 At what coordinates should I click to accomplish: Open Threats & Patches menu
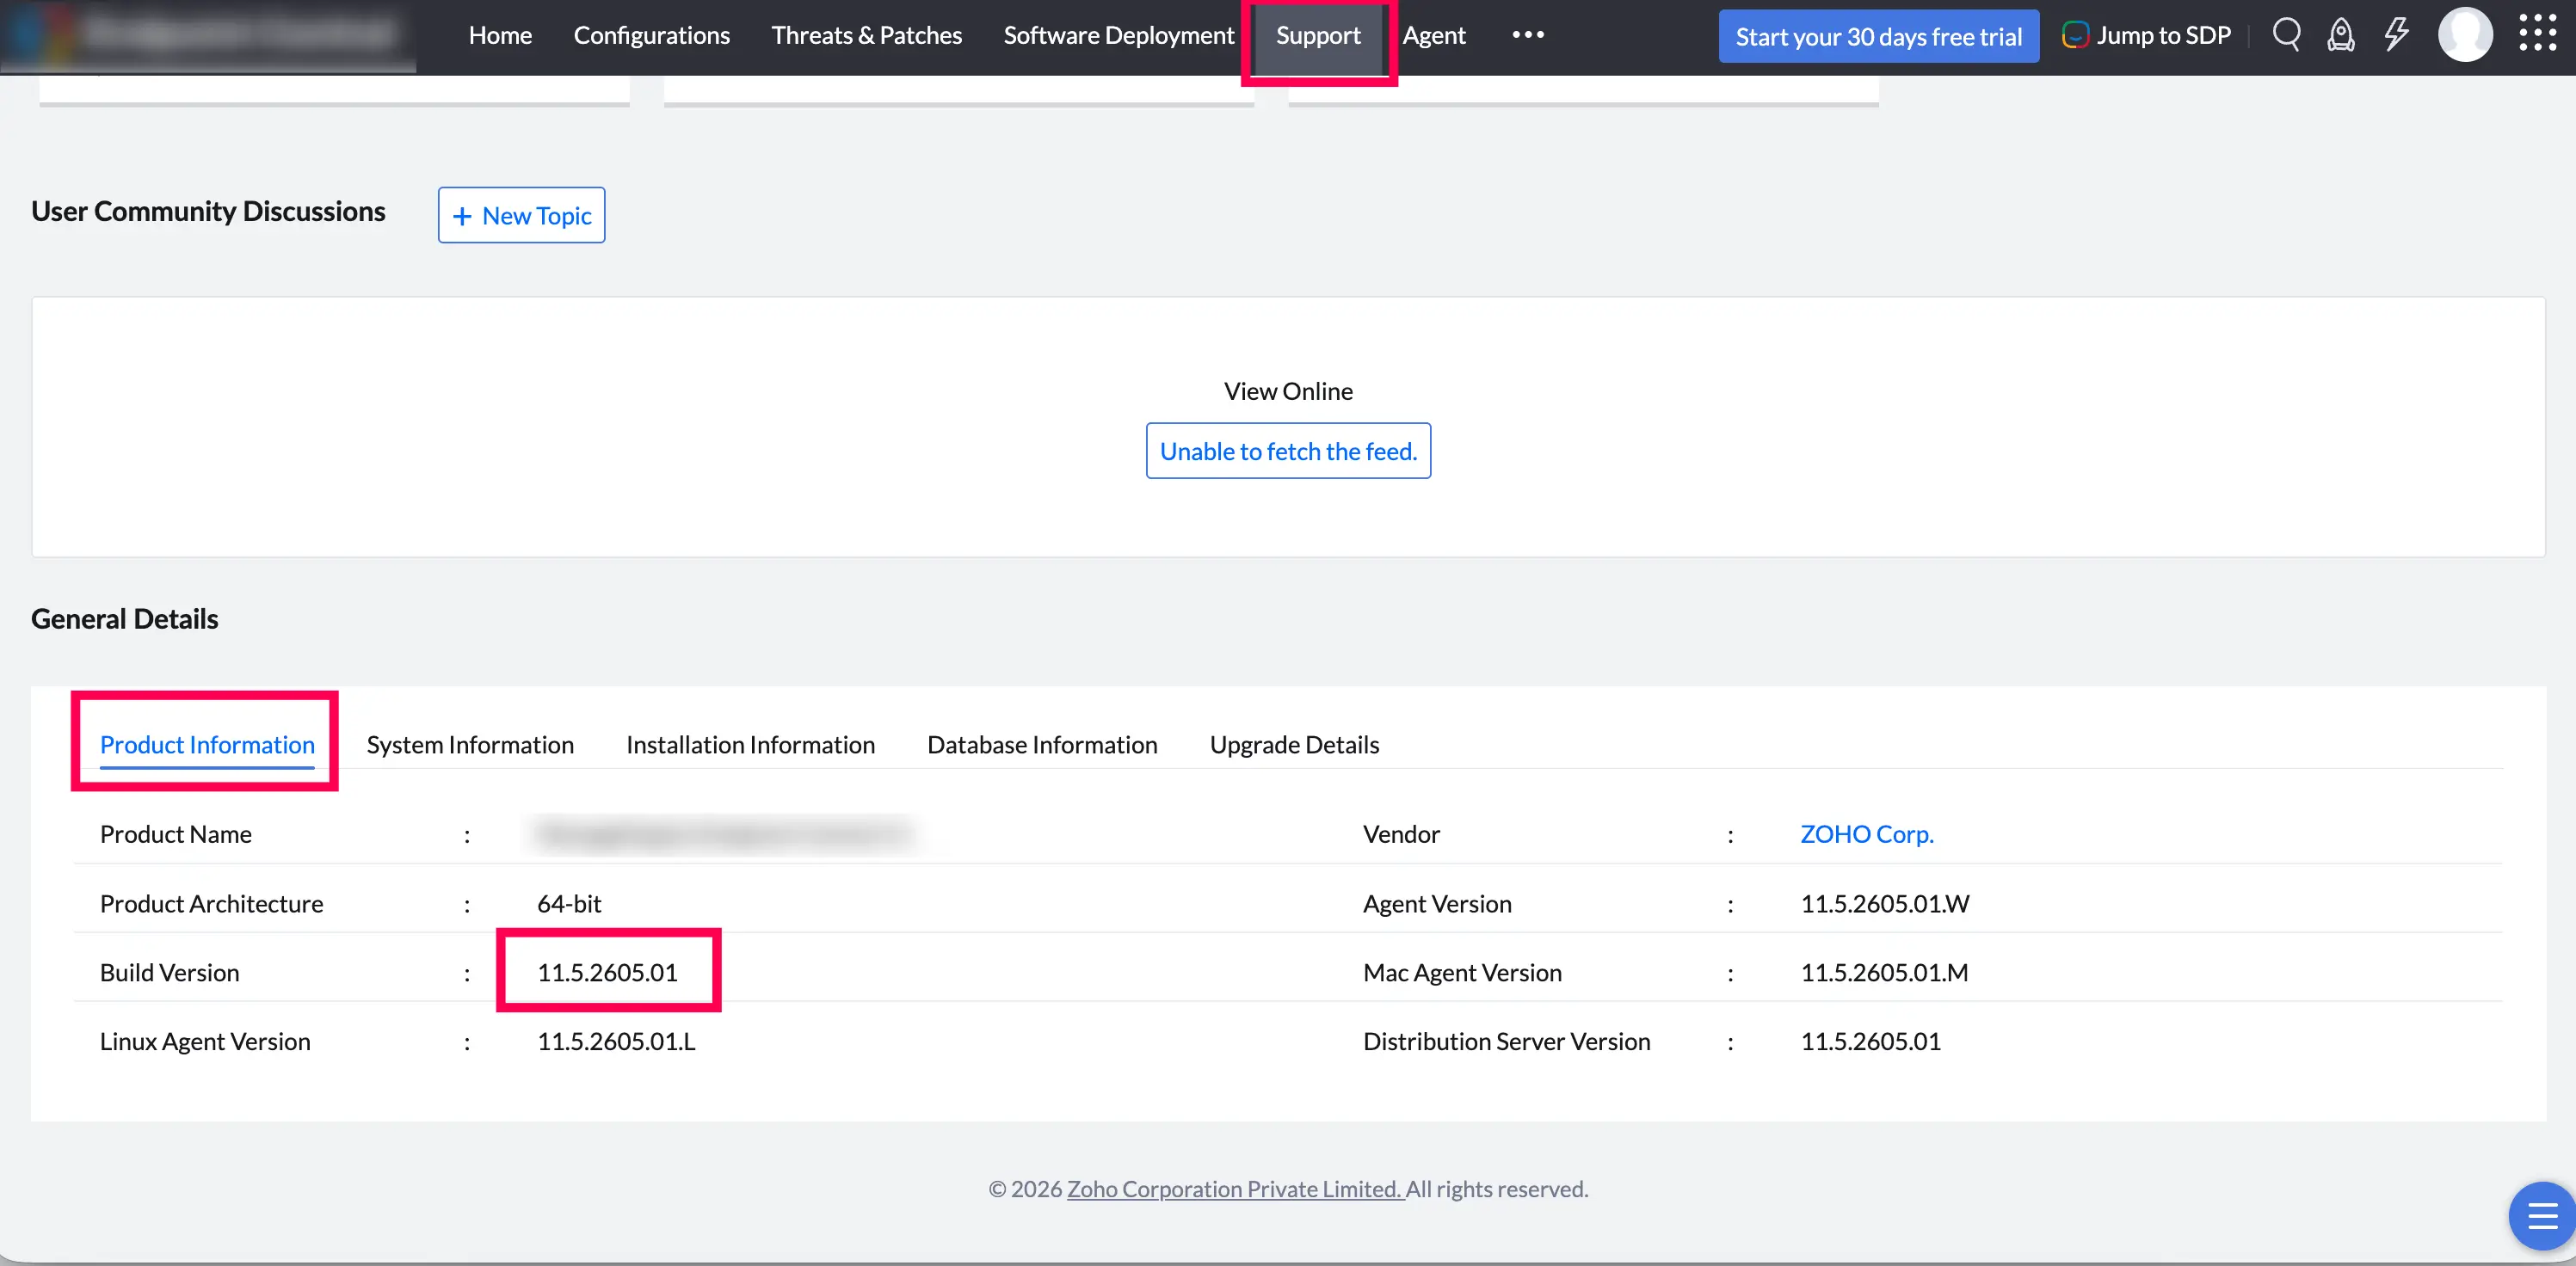(x=866, y=35)
